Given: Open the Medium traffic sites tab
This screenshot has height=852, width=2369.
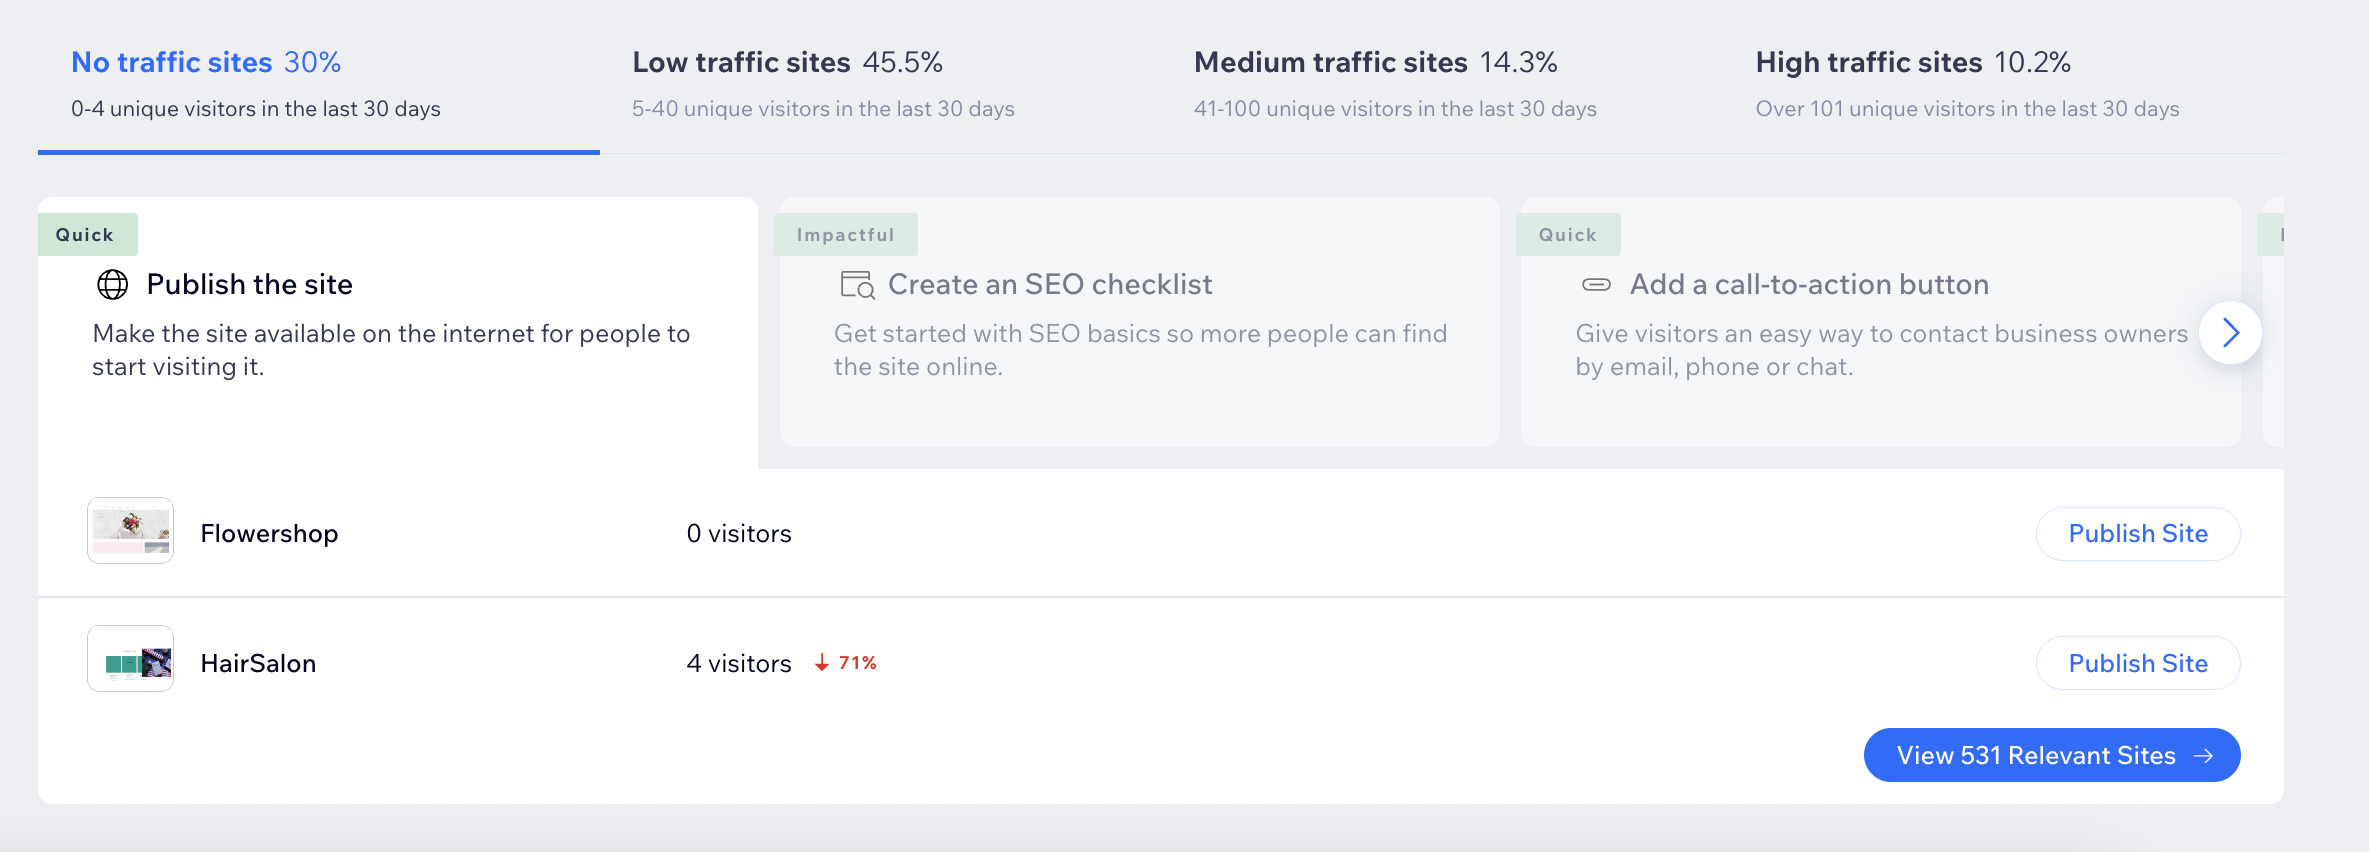Looking at the screenshot, I should pos(1394,83).
